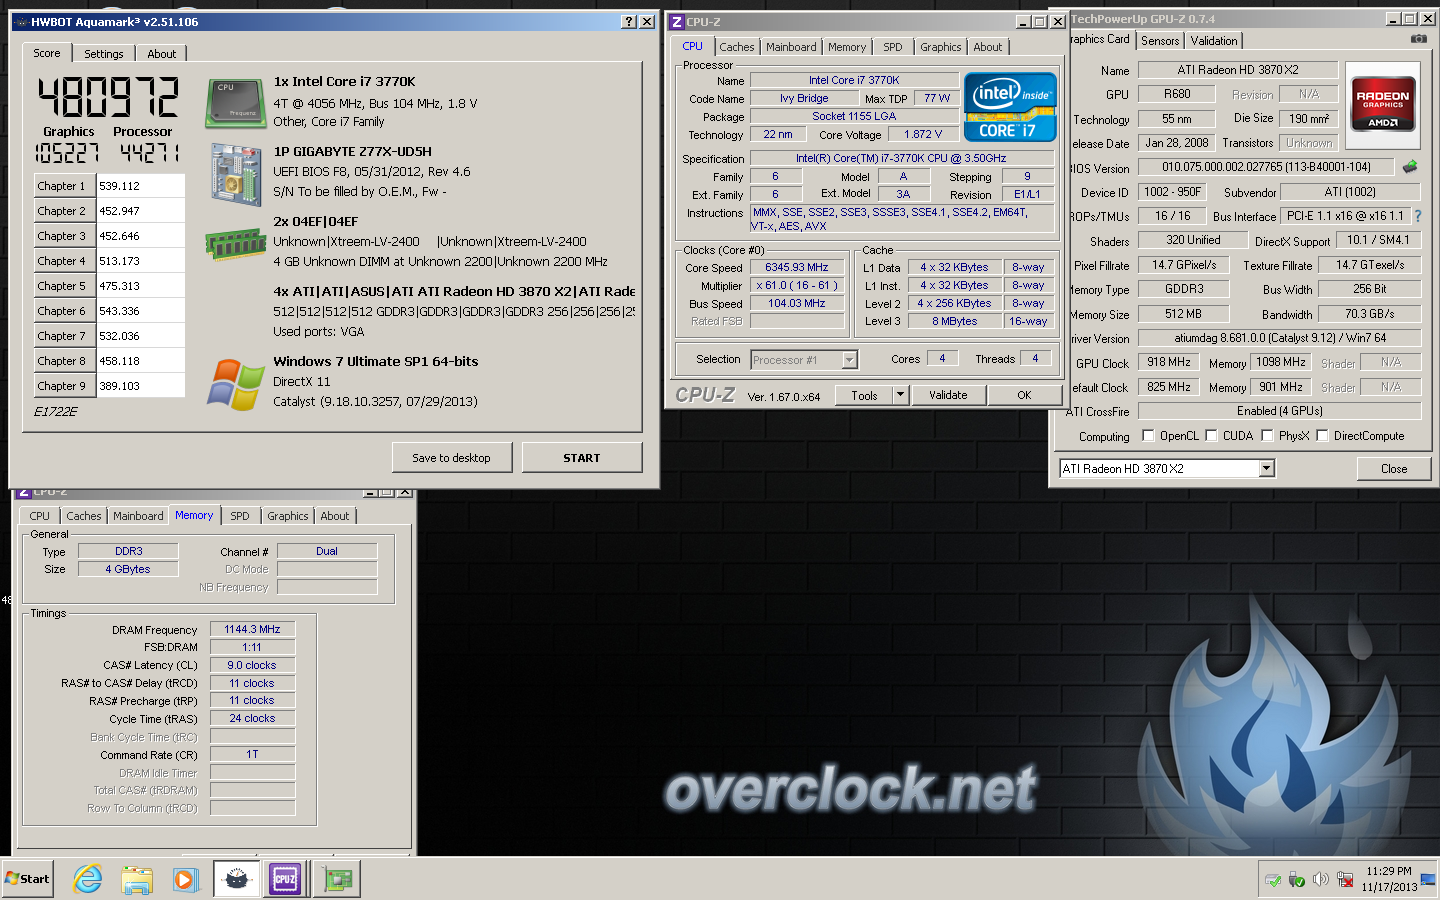Click the Channel # Dual value
The image size is (1440, 900).
327,551
